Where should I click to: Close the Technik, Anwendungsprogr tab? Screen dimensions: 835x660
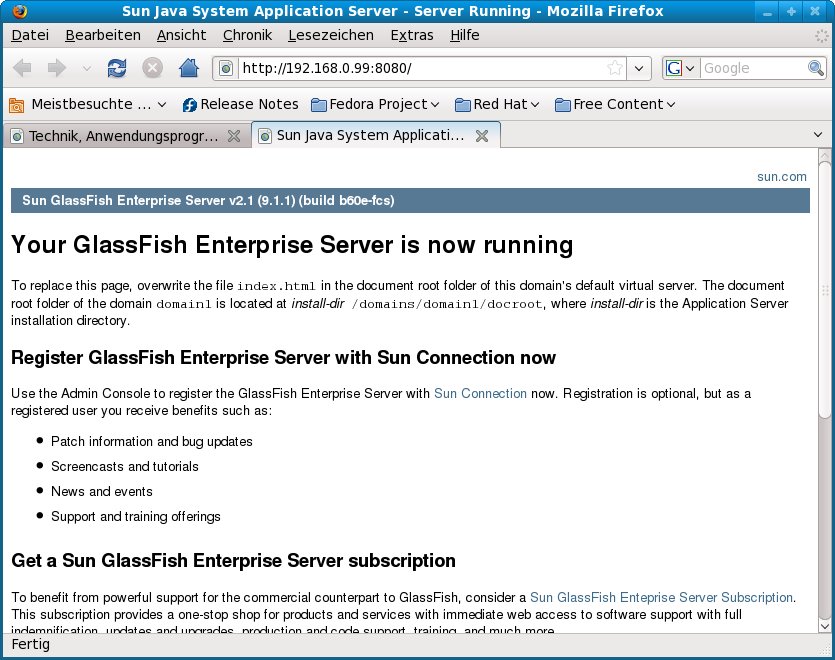pyautogui.click(x=234, y=135)
